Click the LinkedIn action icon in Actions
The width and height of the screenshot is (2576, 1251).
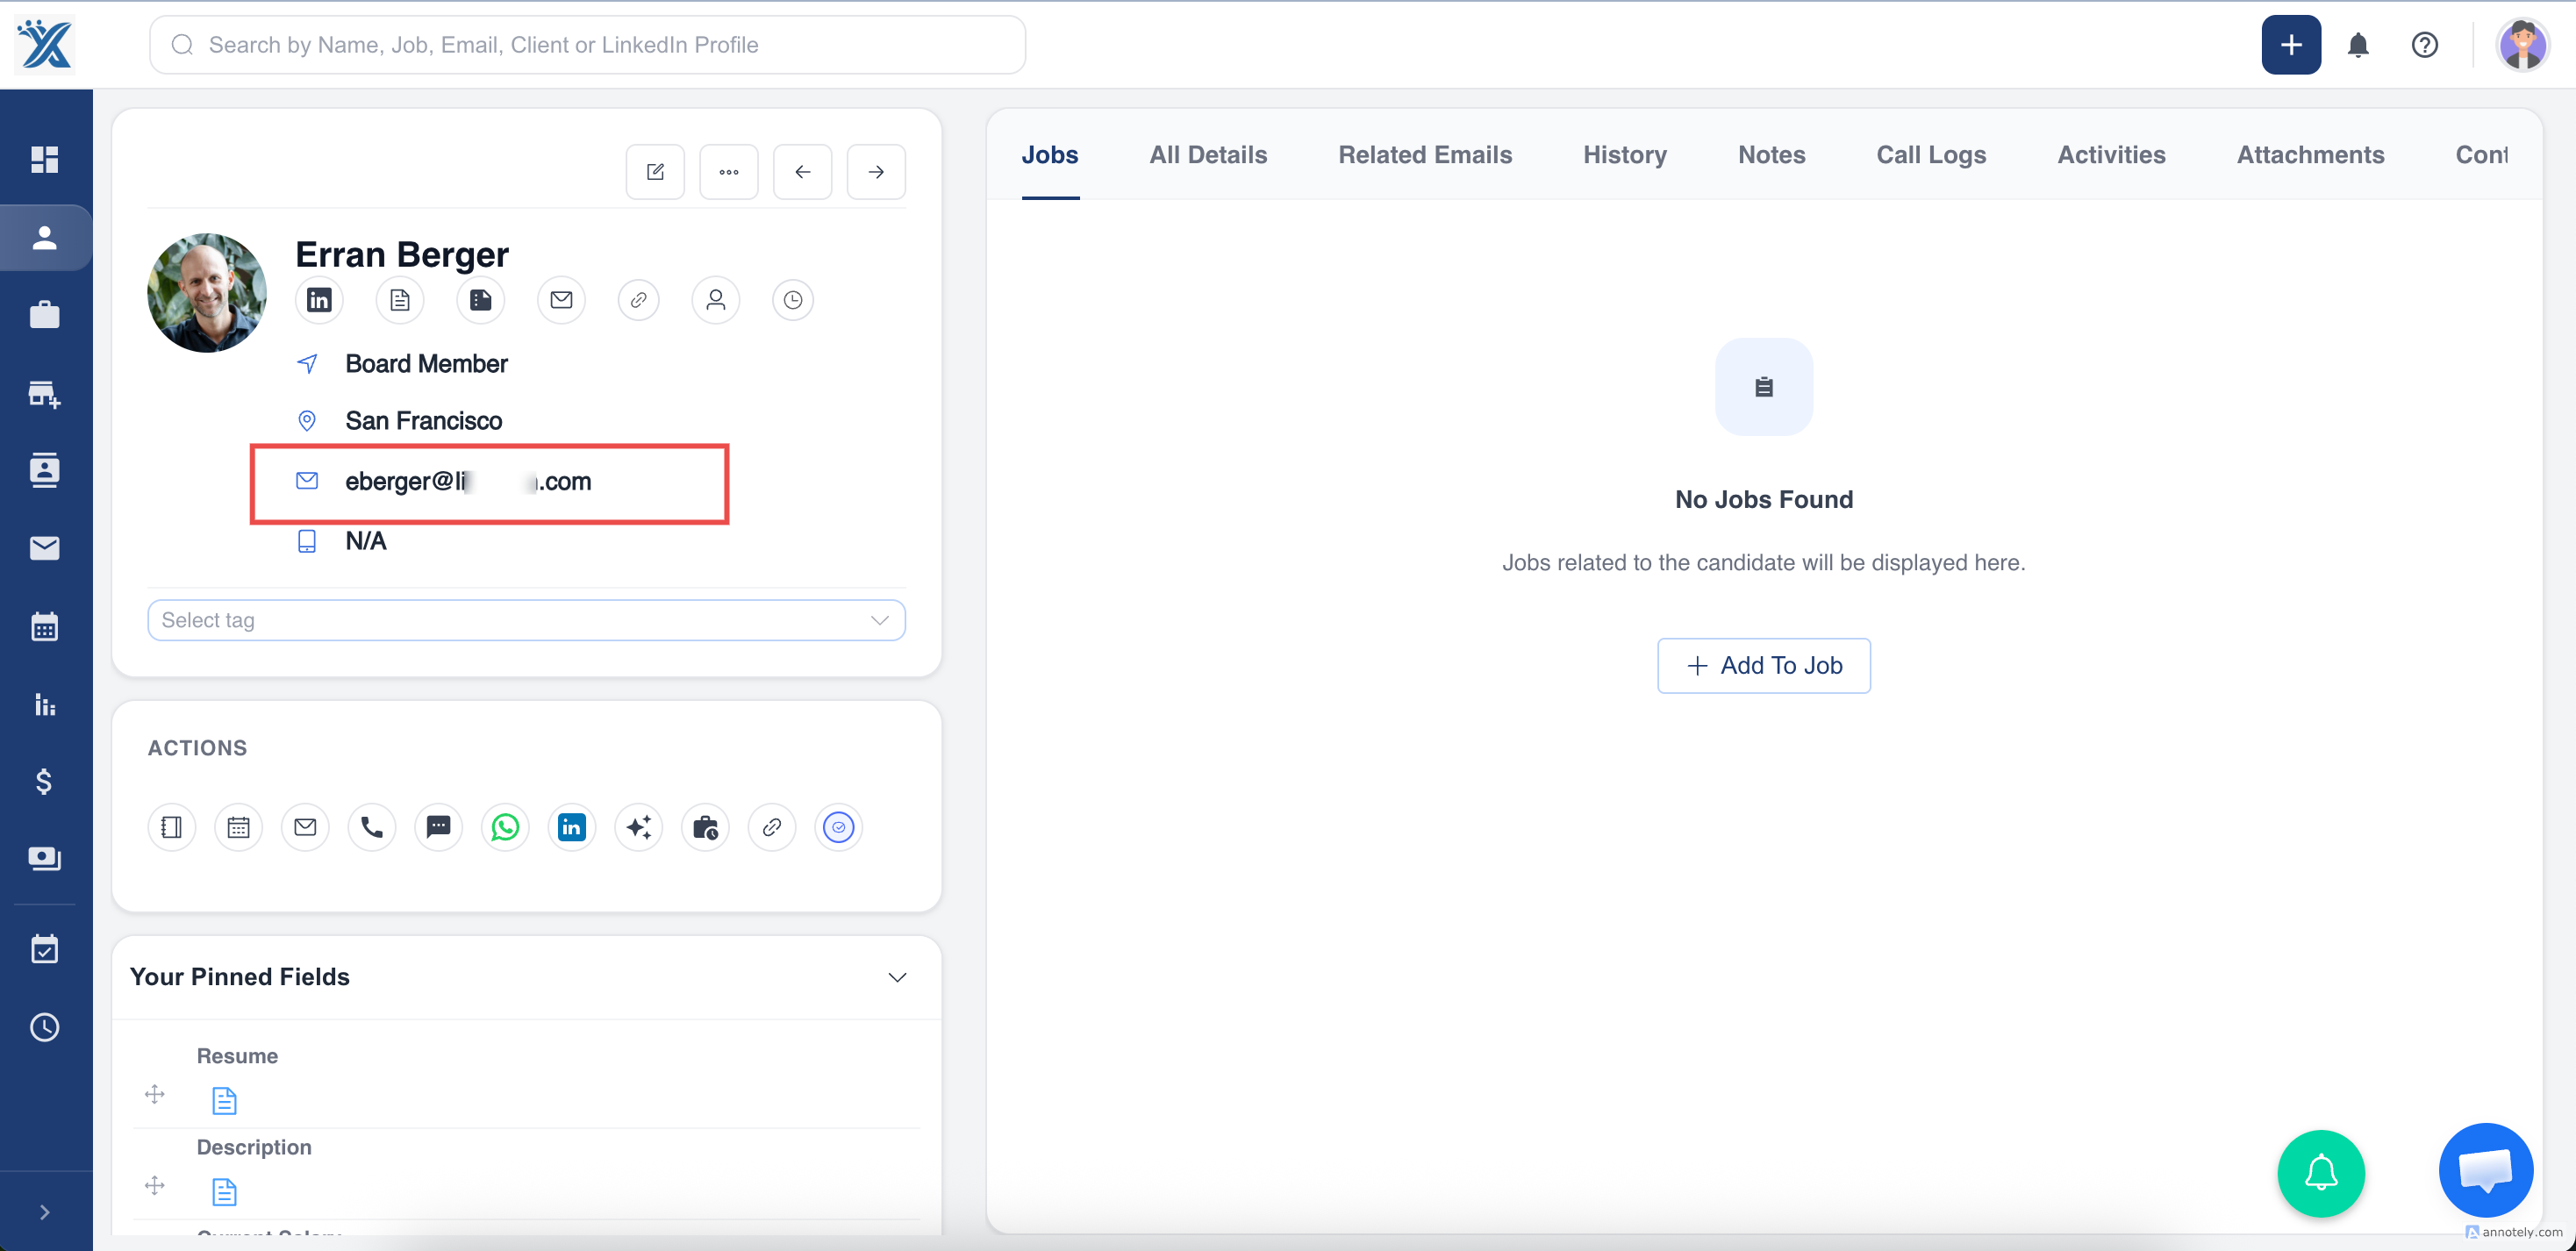click(572, 827)
